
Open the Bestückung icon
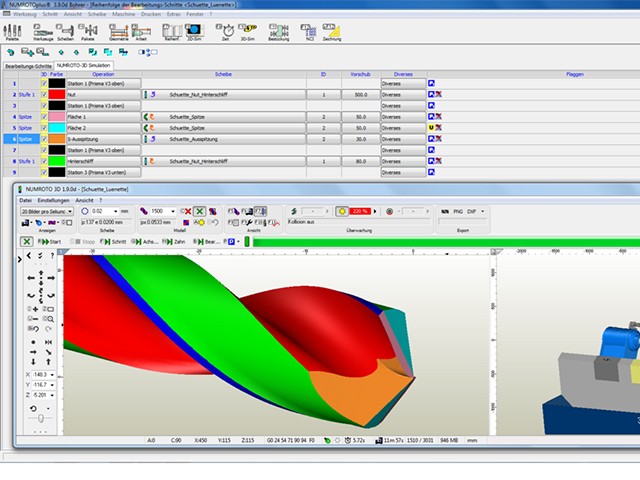(279, 32)
